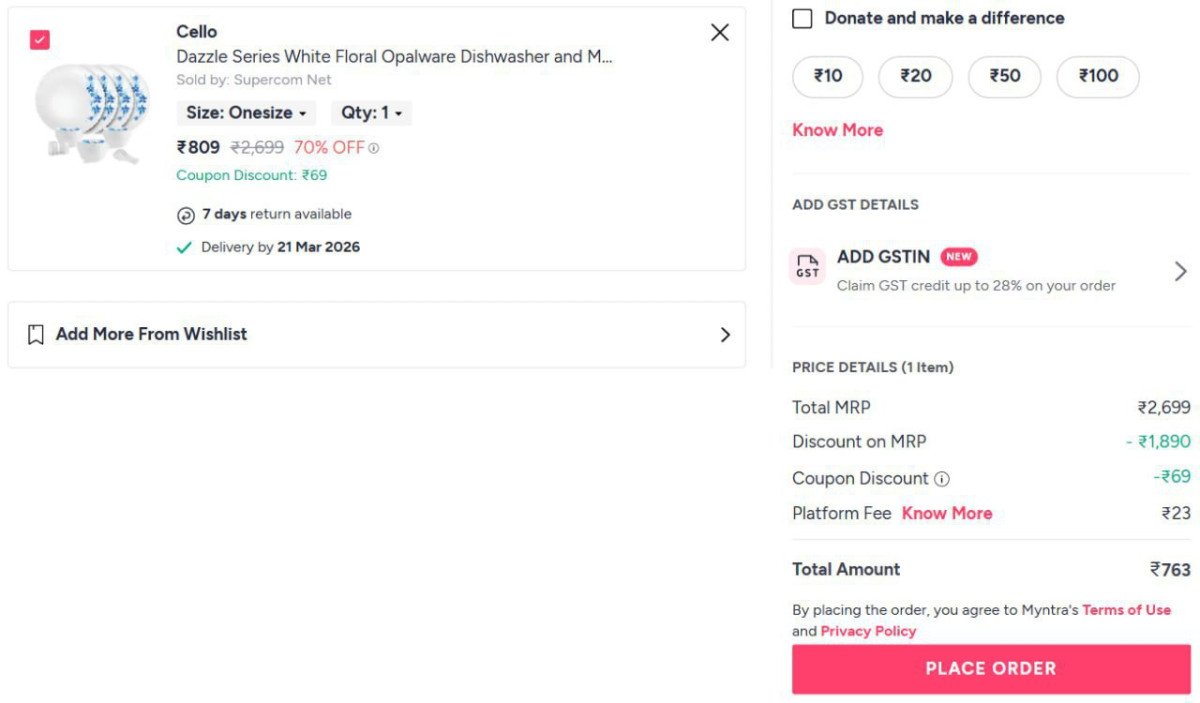The width and height of the screenshot is (1200, 703).
Task: Open the Privacy Policy link
Action: (x=866, y=631)
